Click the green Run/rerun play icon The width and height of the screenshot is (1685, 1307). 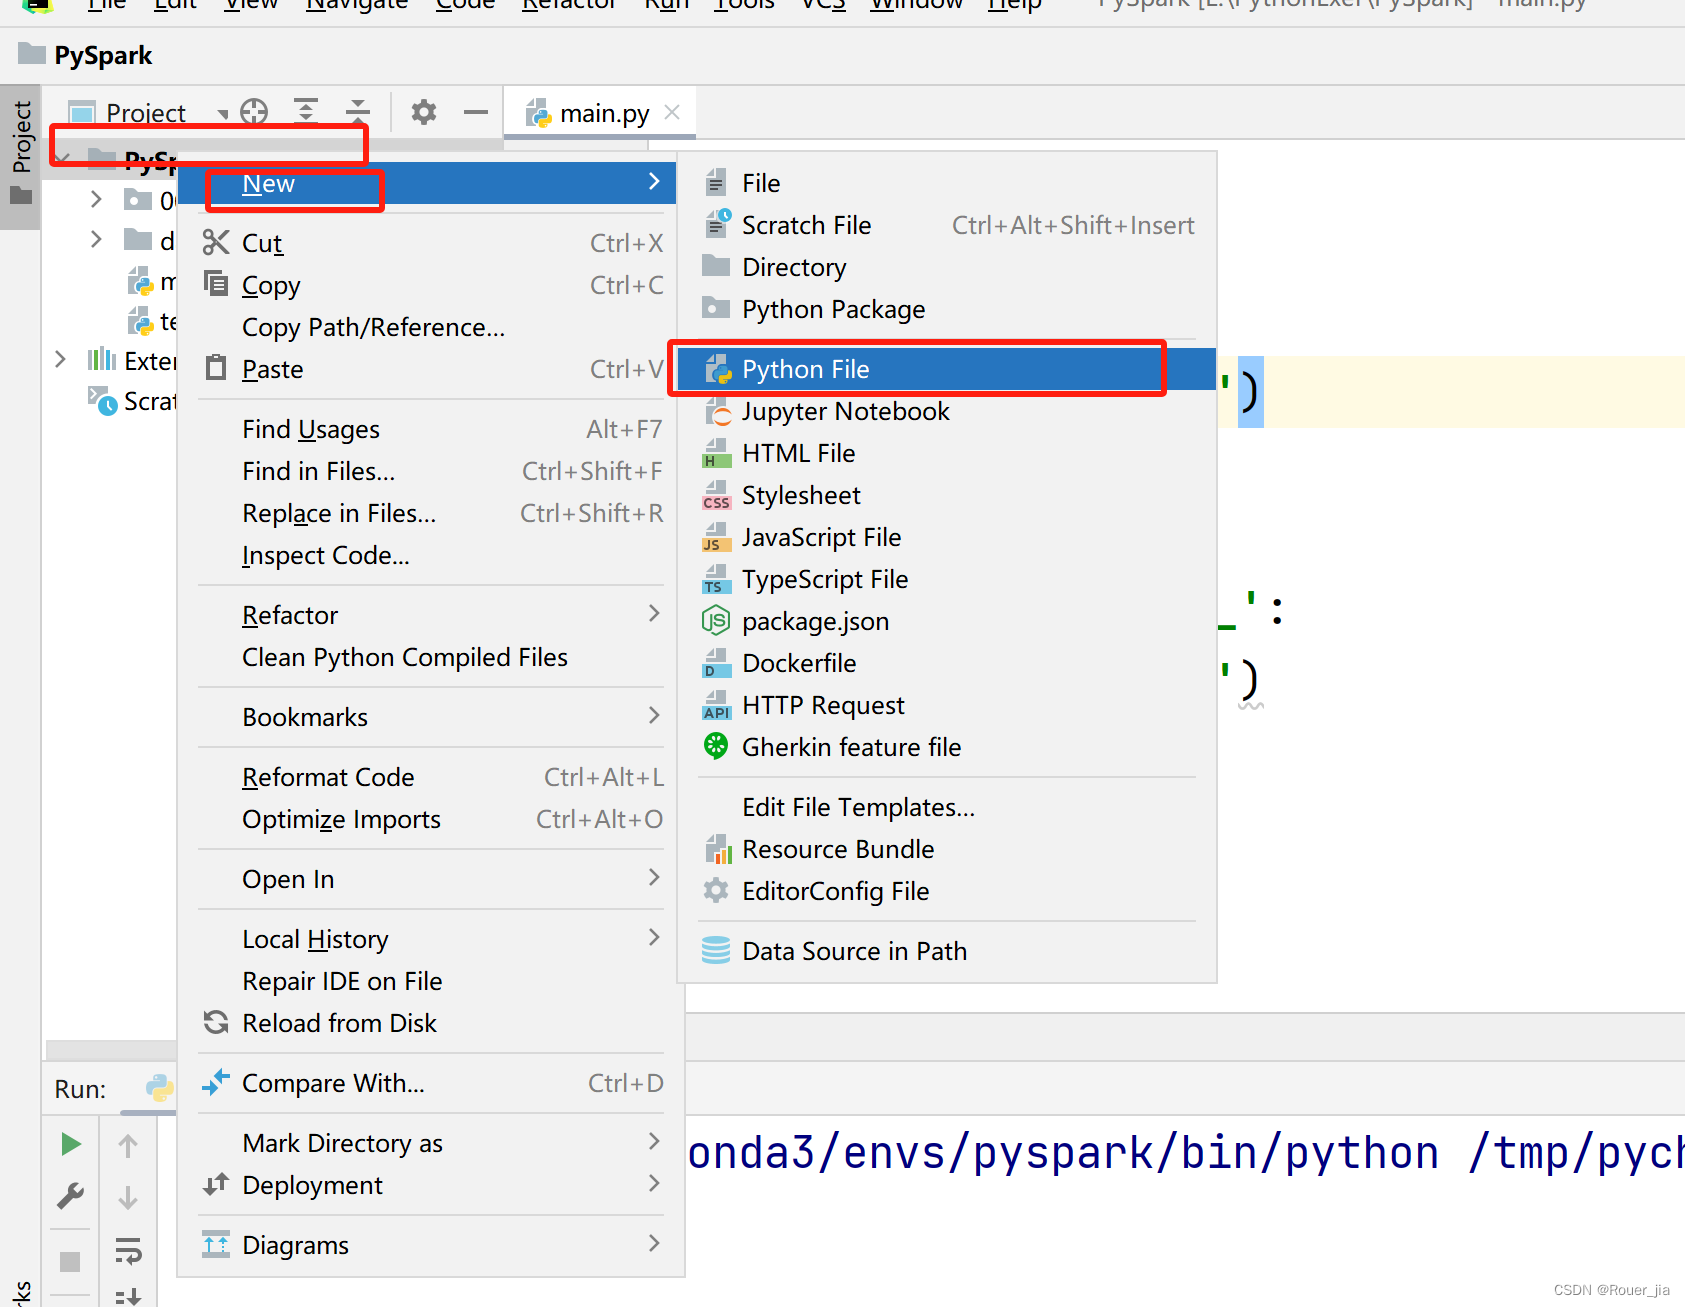tap(70, 1144)
